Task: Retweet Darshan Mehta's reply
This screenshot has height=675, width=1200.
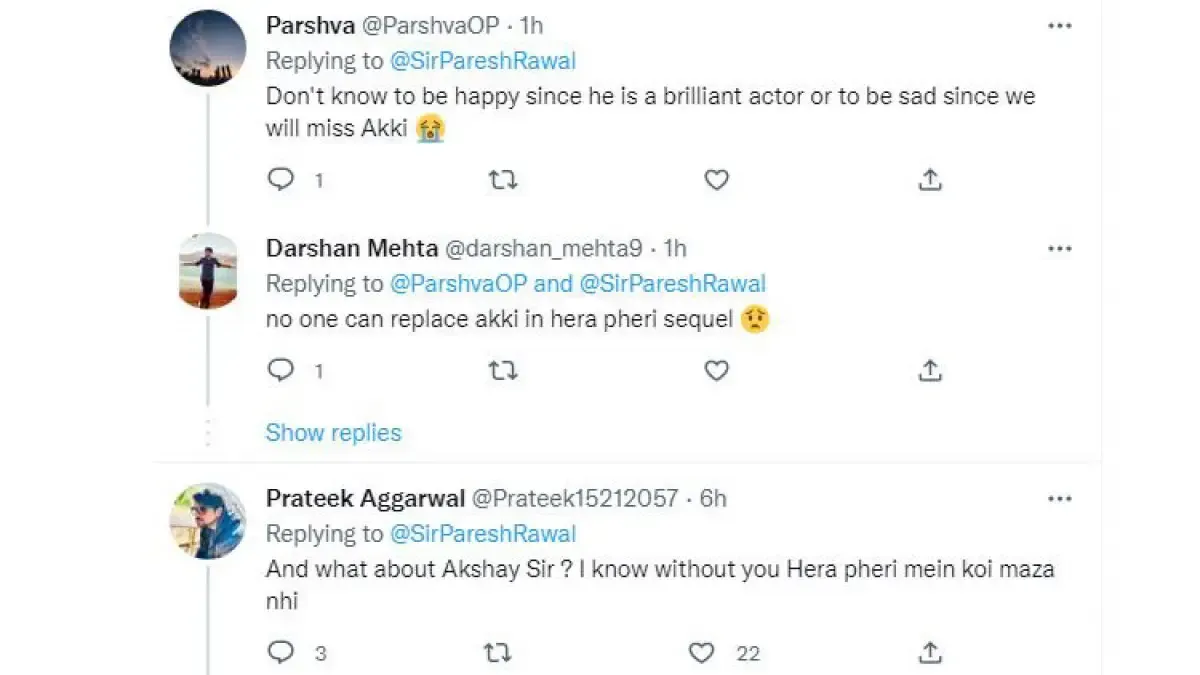Action: tap(502, 371)
